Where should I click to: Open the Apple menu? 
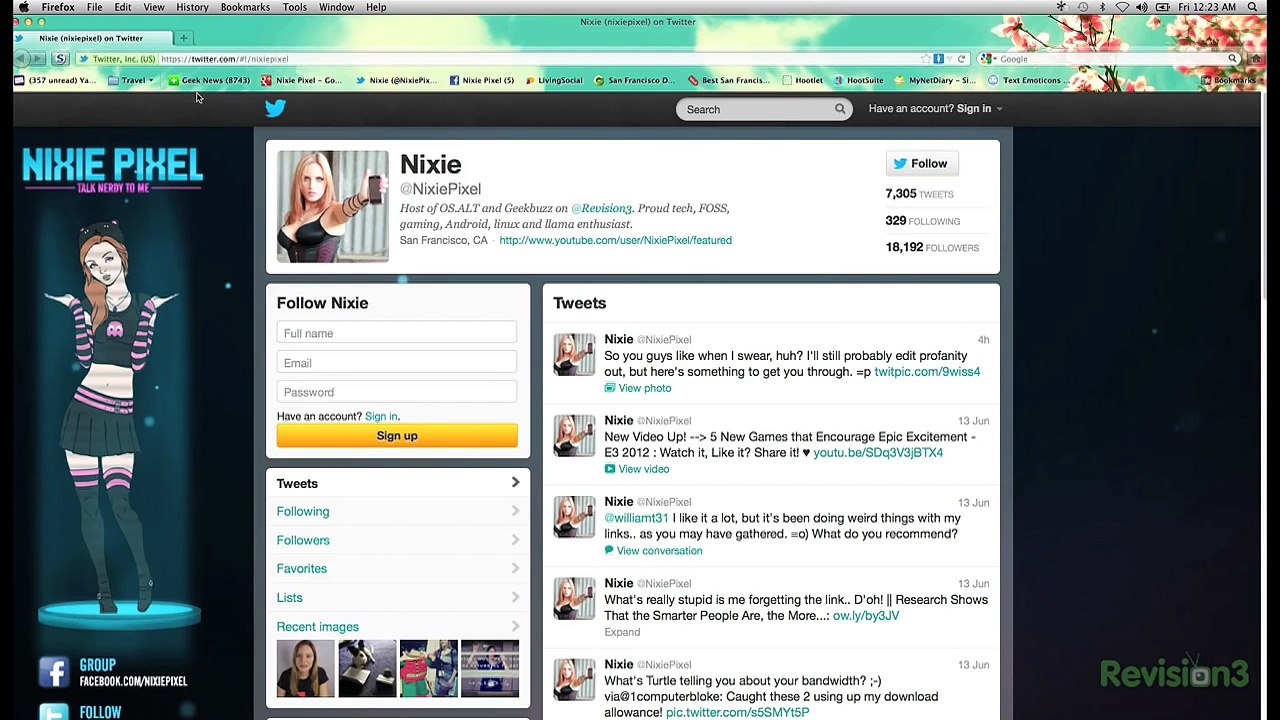23,7
